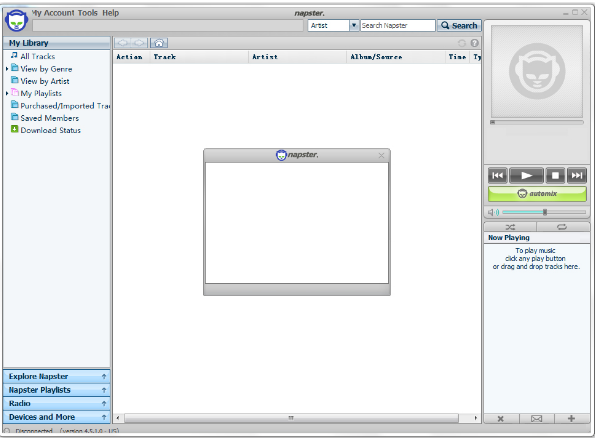Click the envelope share icon
Screen dimensions: 595x438
click(536, 419)
